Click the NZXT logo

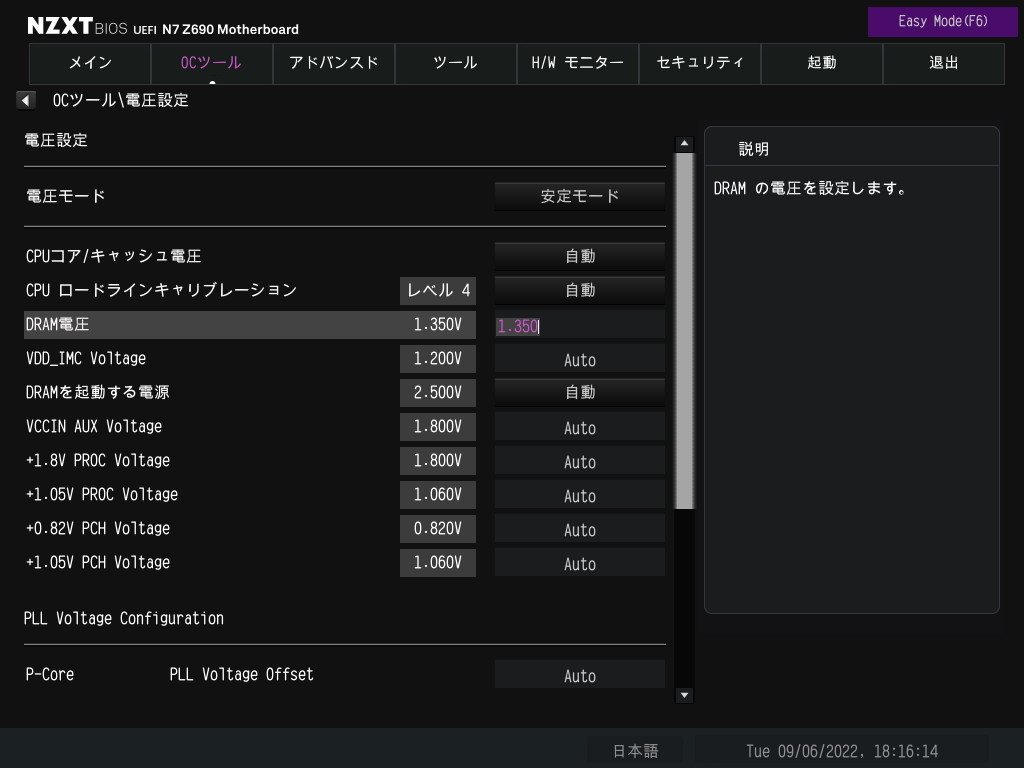(x=59, y=25)
